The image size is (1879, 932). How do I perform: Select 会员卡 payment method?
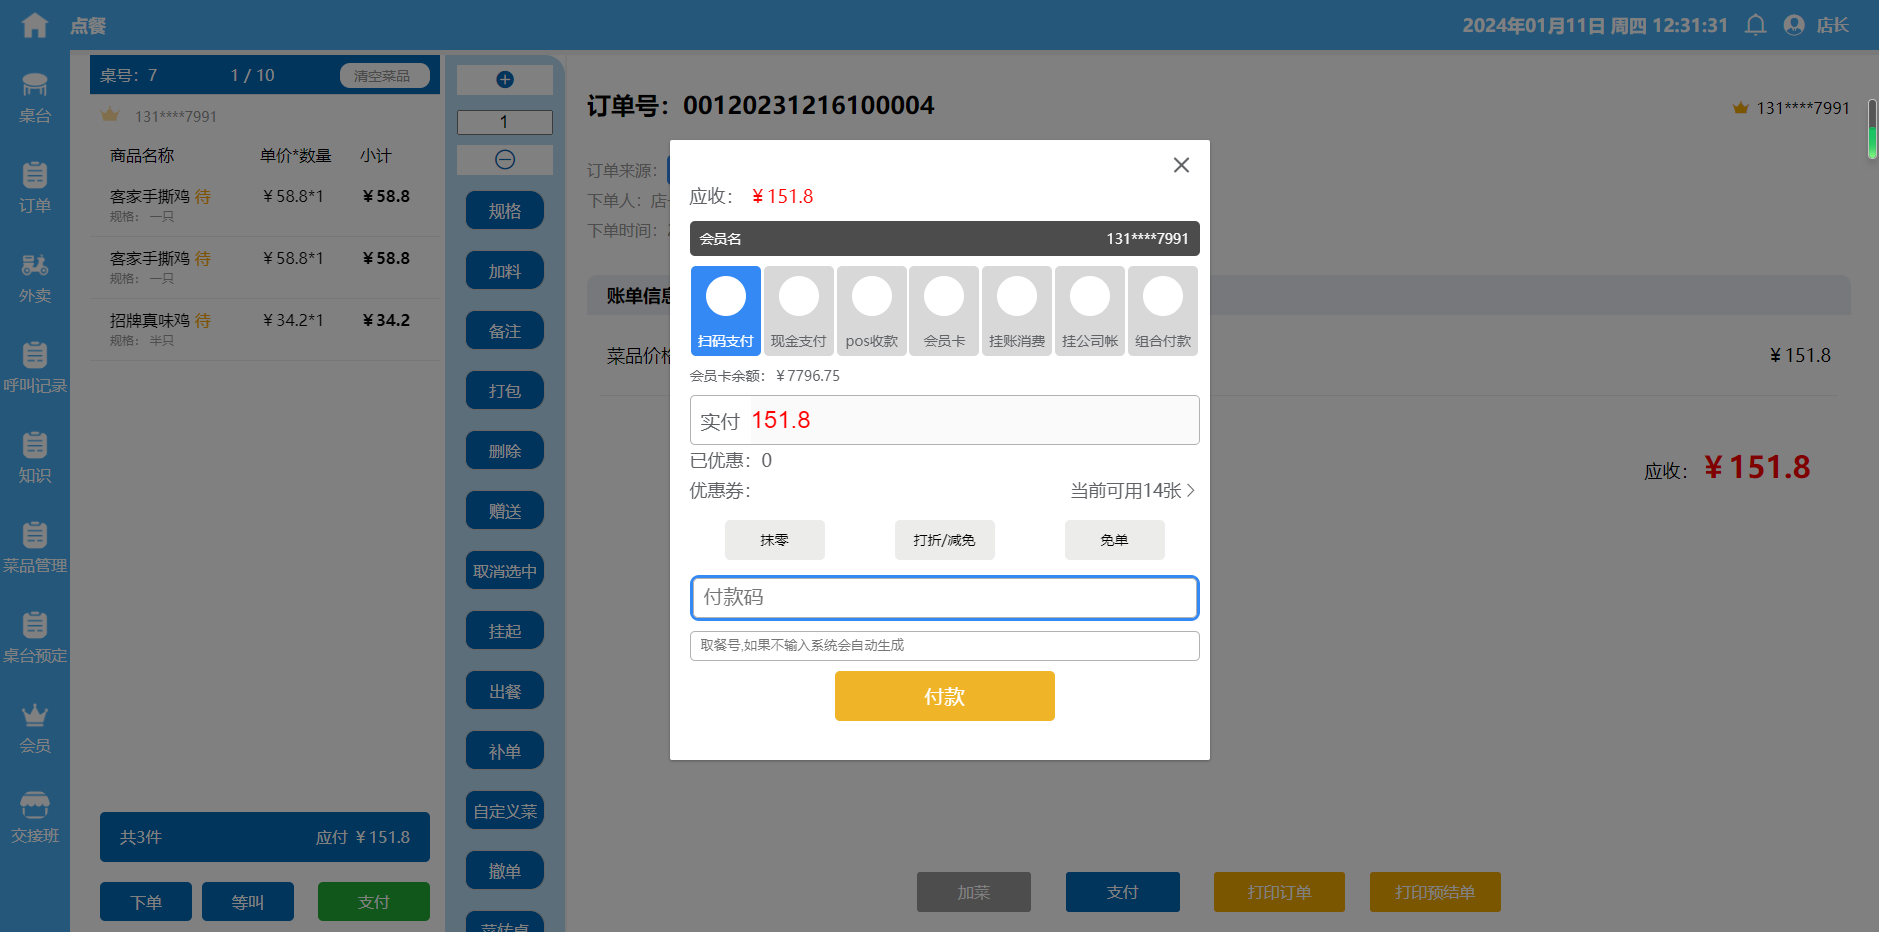coord(944,311)
